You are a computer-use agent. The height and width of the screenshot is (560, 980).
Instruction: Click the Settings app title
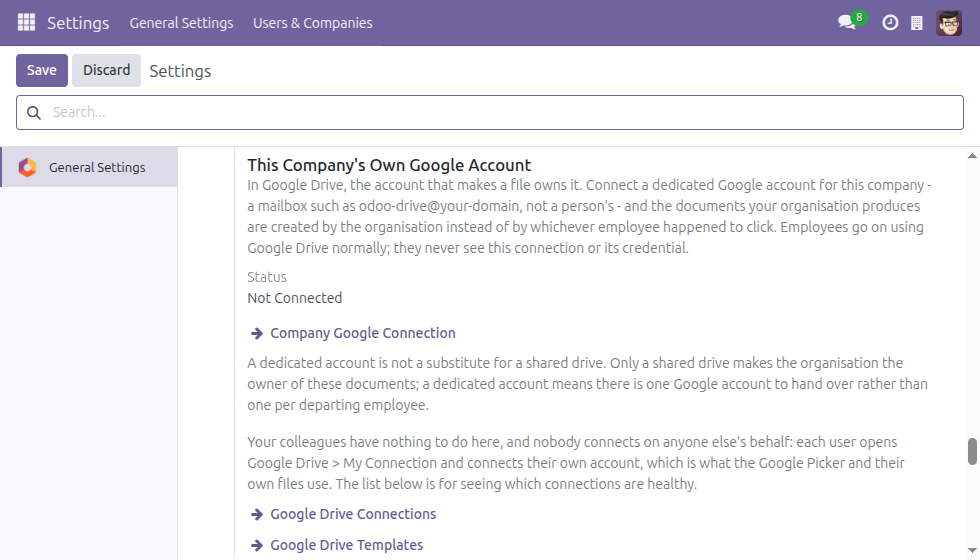pyautogui.click(x=78, y=23)
